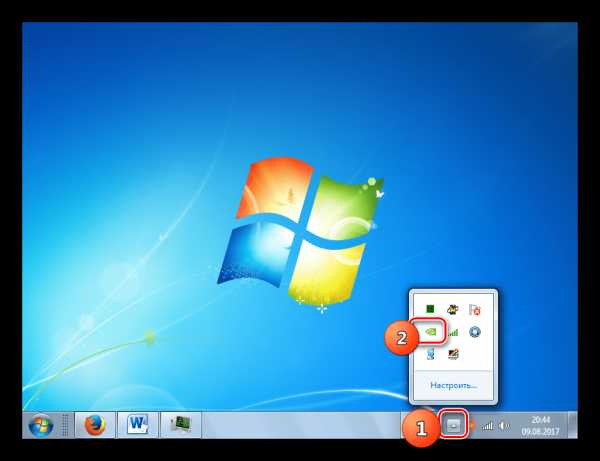Open the Настроить... link in tray popup

pos(453,385)
